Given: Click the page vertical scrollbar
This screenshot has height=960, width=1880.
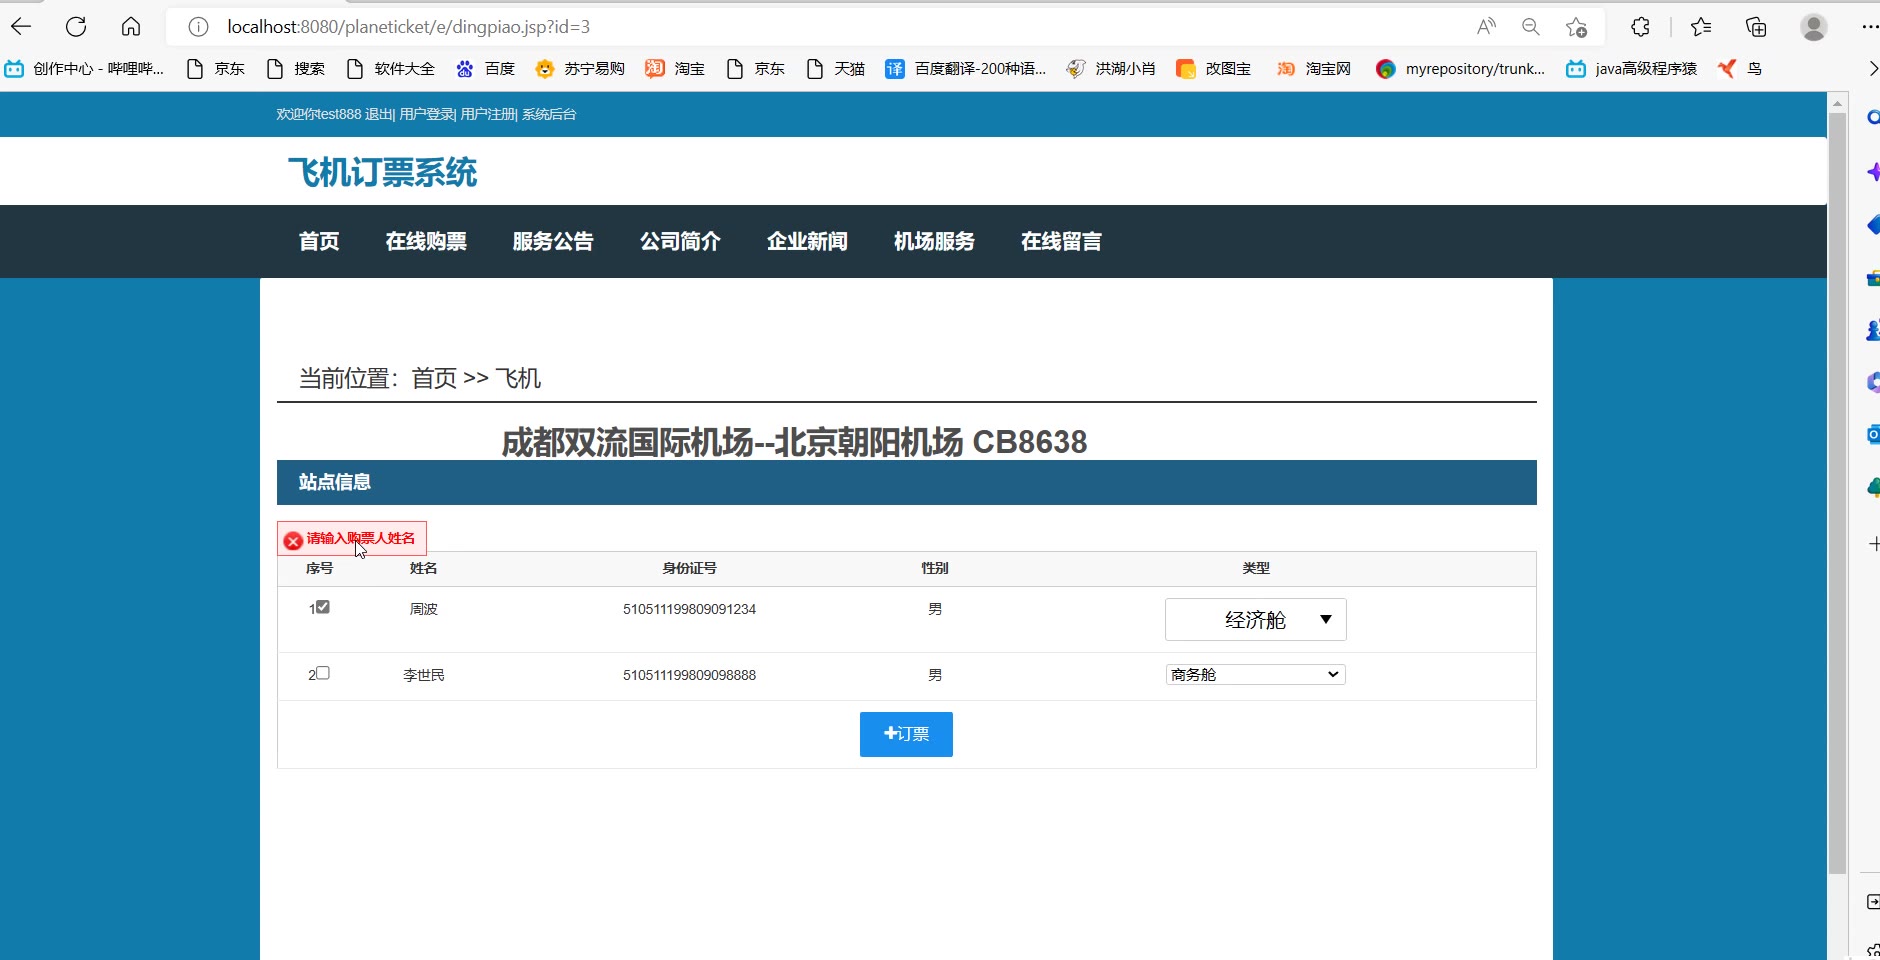Looking at the screenshot, I should 1837,500.
